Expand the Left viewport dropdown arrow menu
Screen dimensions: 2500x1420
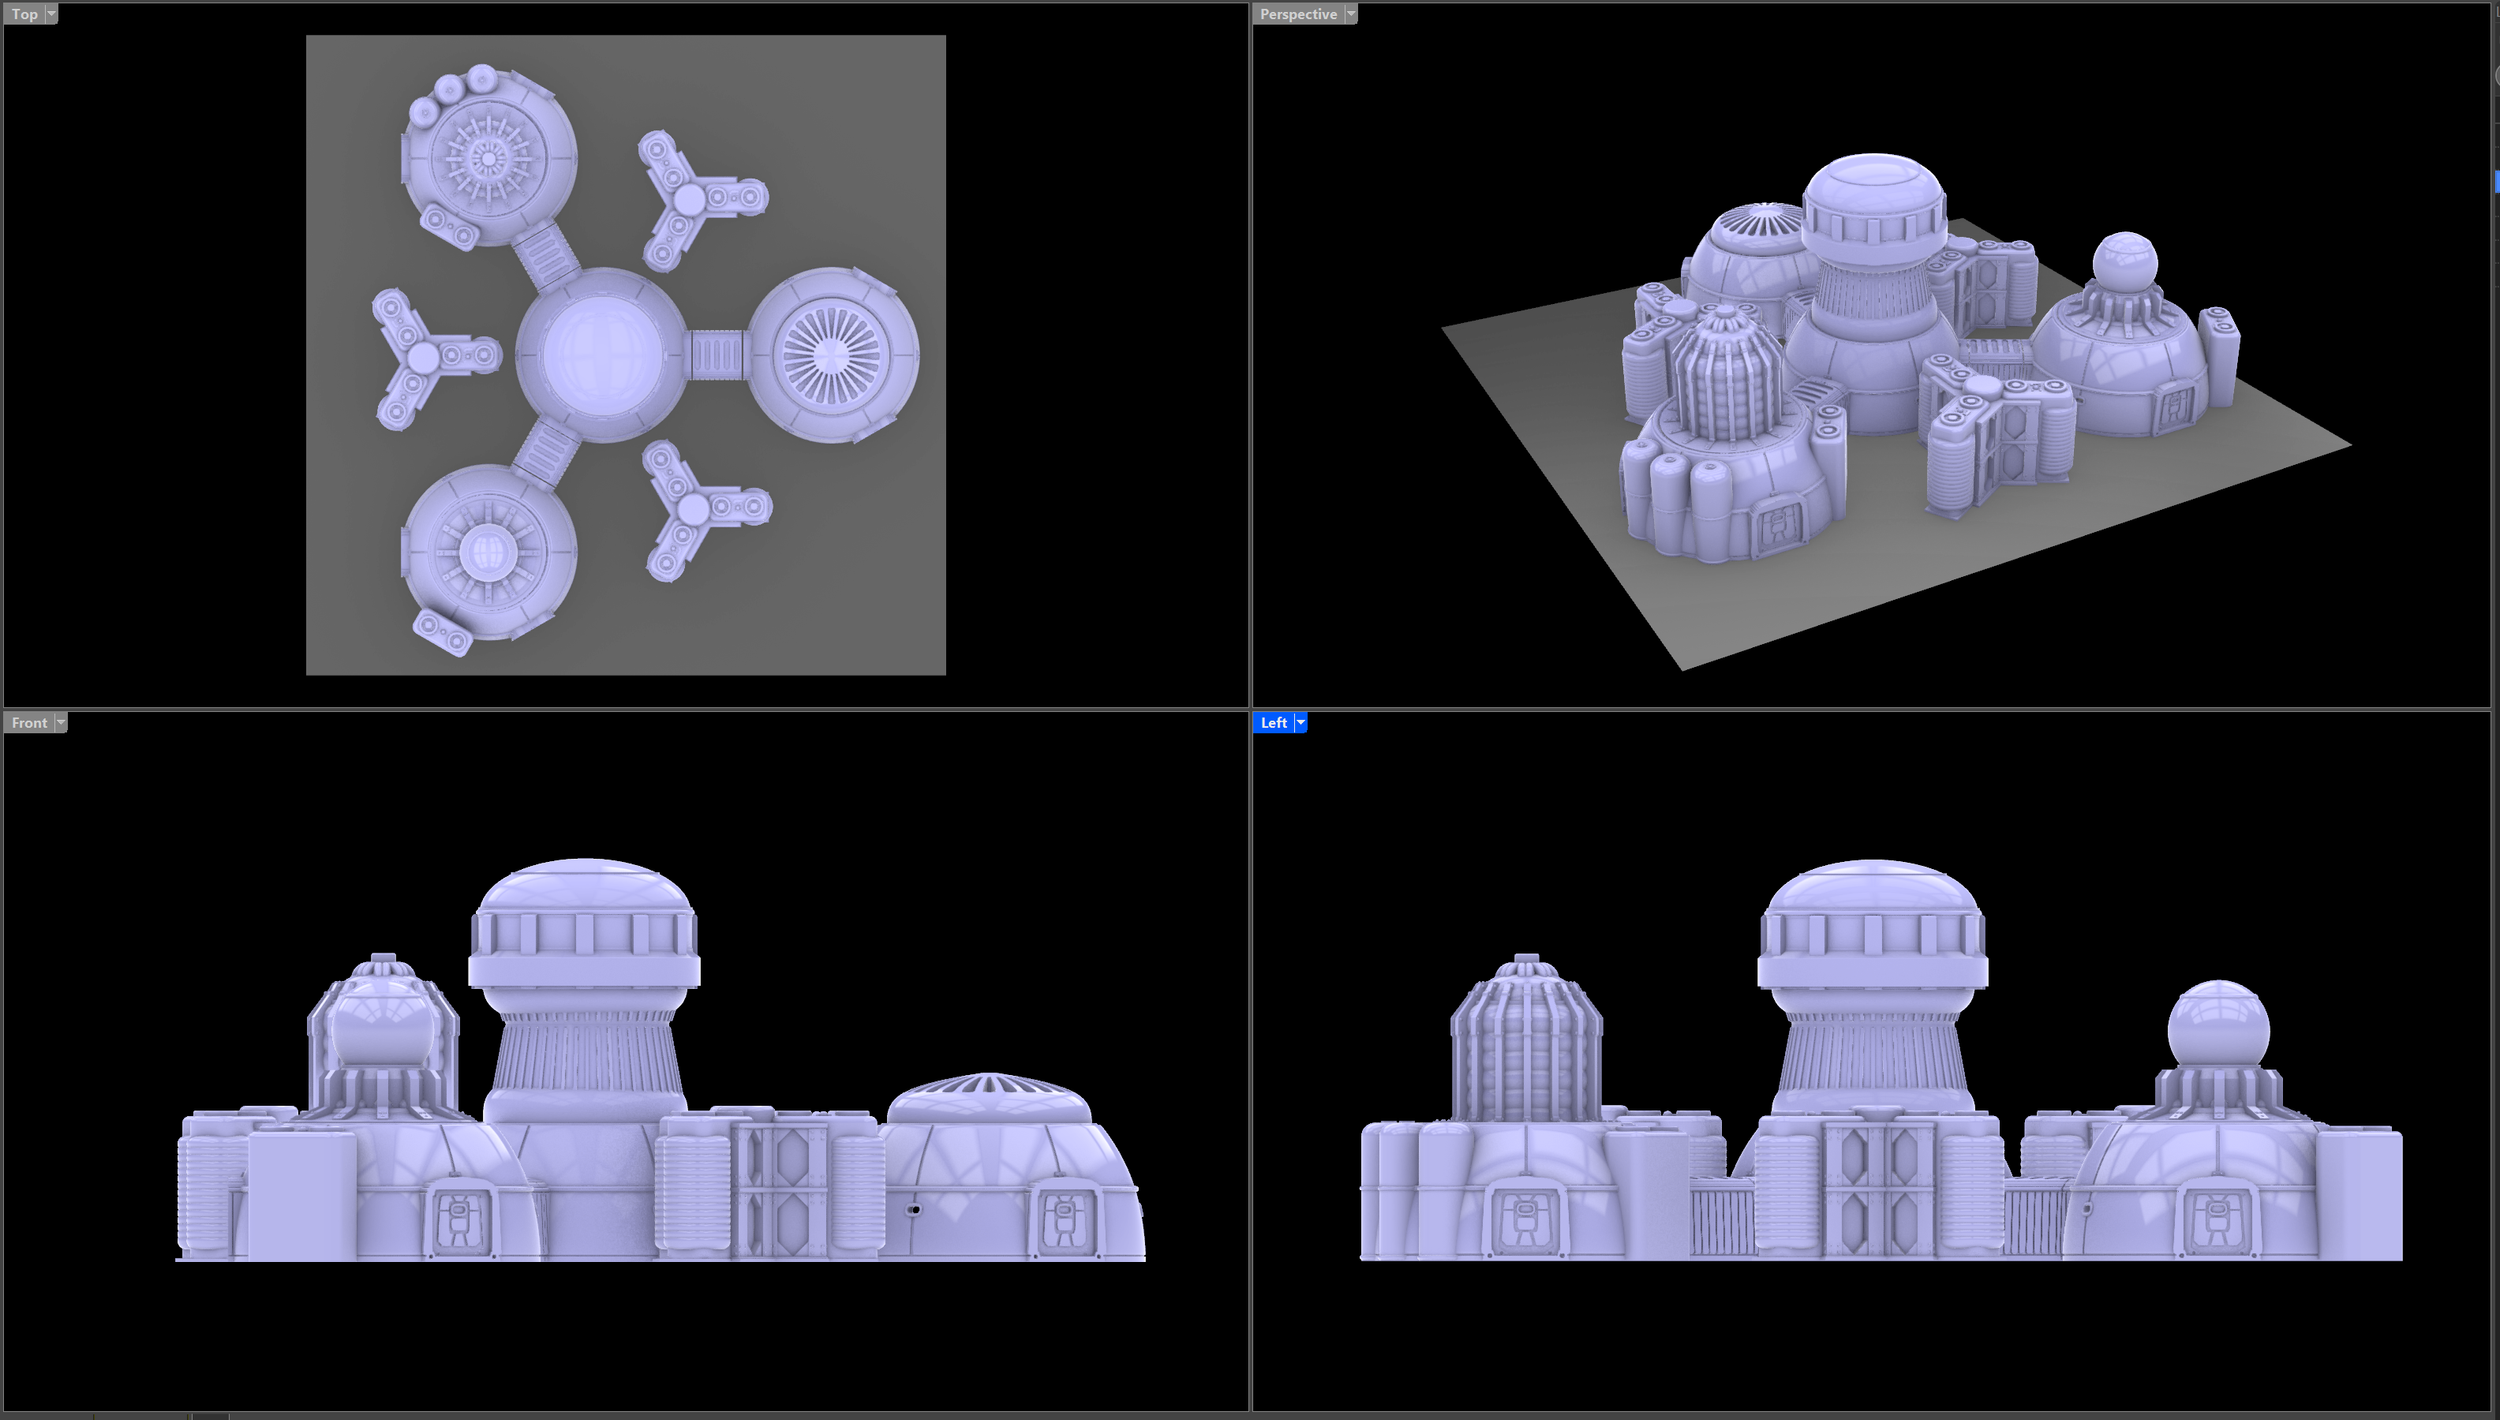(1300, 722)
